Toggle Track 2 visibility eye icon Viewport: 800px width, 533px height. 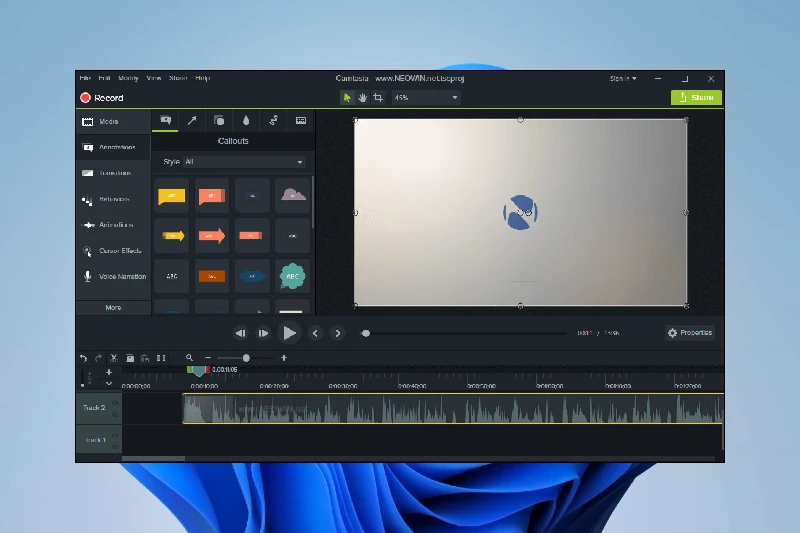[x=115, y=403]
